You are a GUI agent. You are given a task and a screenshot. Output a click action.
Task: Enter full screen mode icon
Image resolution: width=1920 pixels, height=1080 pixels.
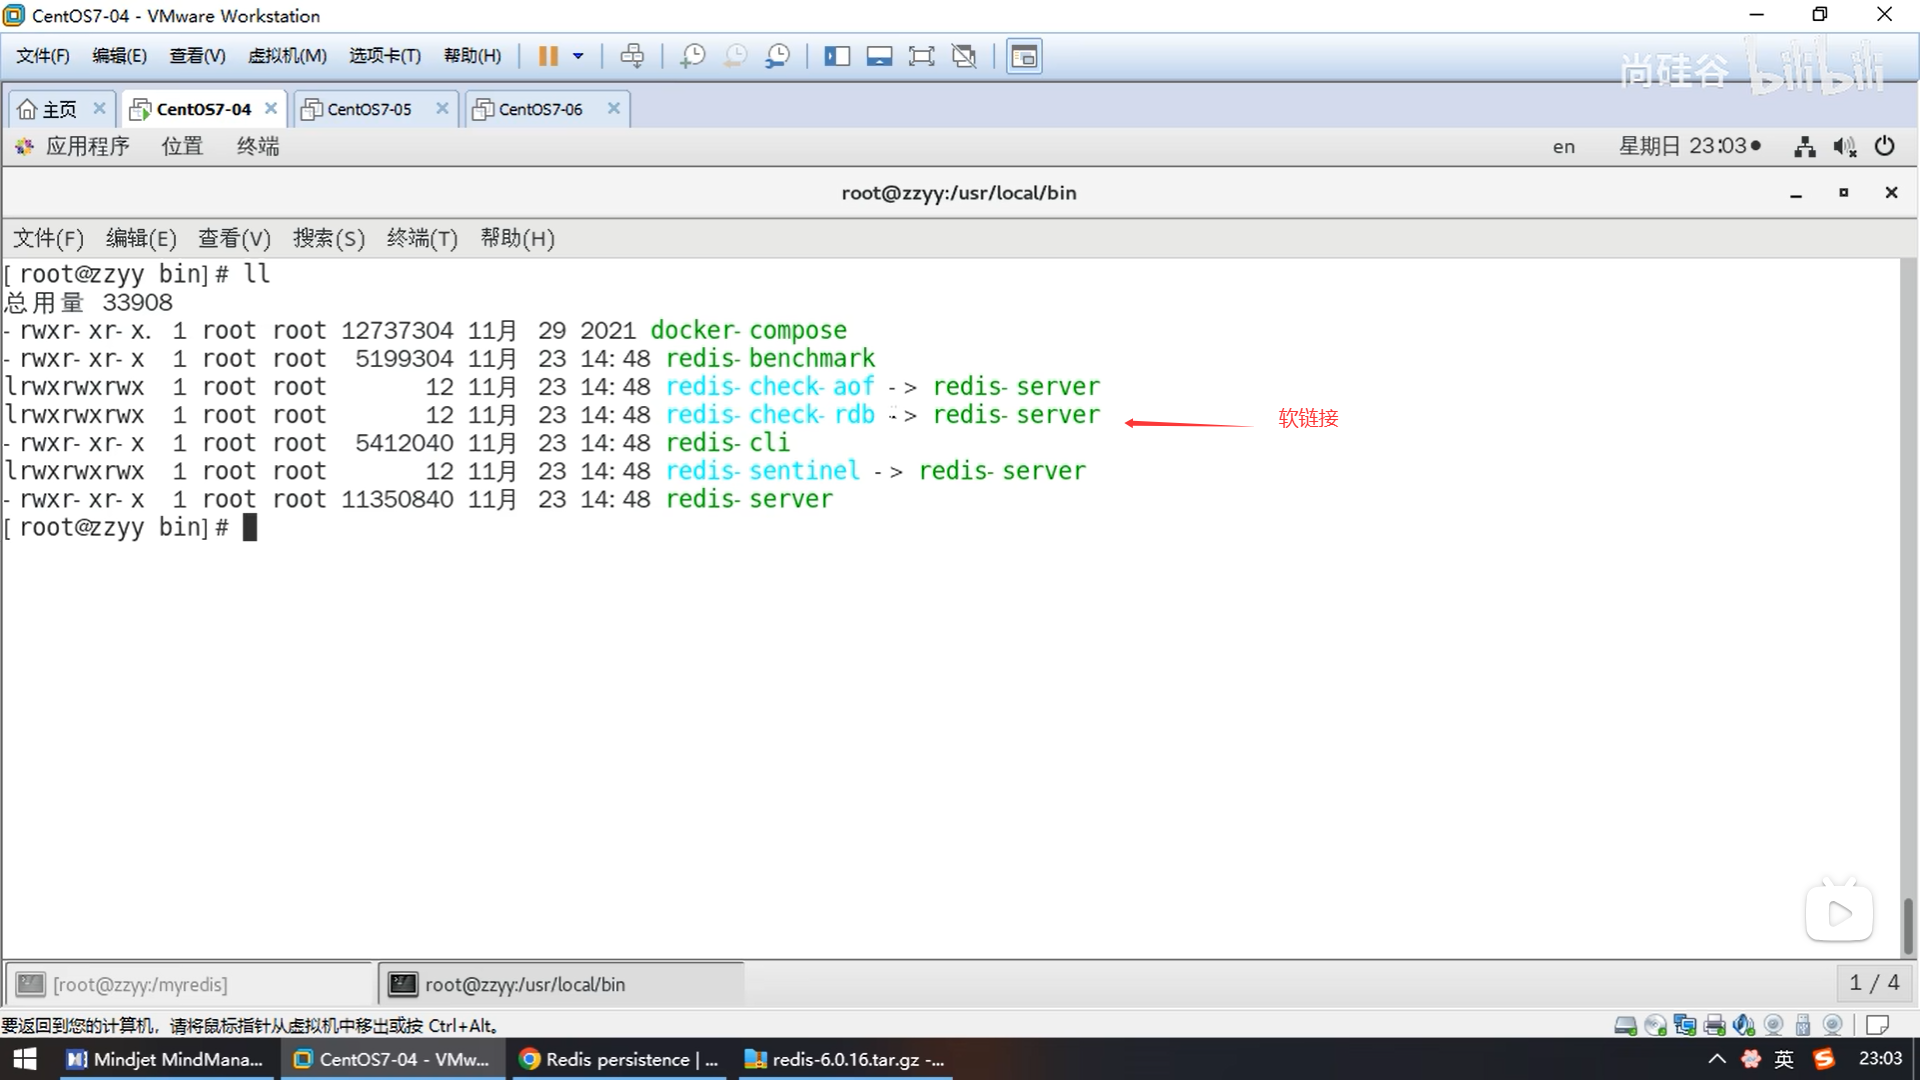[921, 56]
